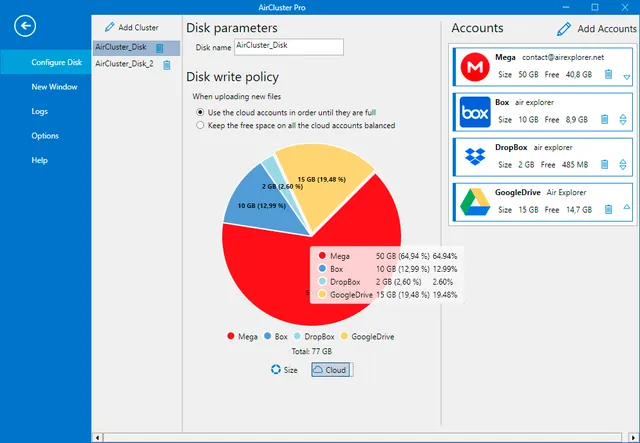The image size is (640, 443).
Task: Open the Configure Disk section
Action: [46, 62]
